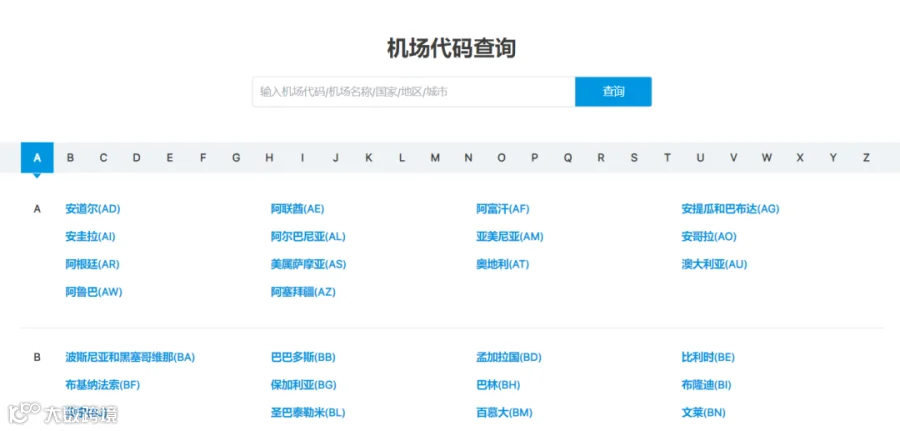Switch to the C letter tab
The height and width of the screenshot is (431, 900).
[103, 158]
